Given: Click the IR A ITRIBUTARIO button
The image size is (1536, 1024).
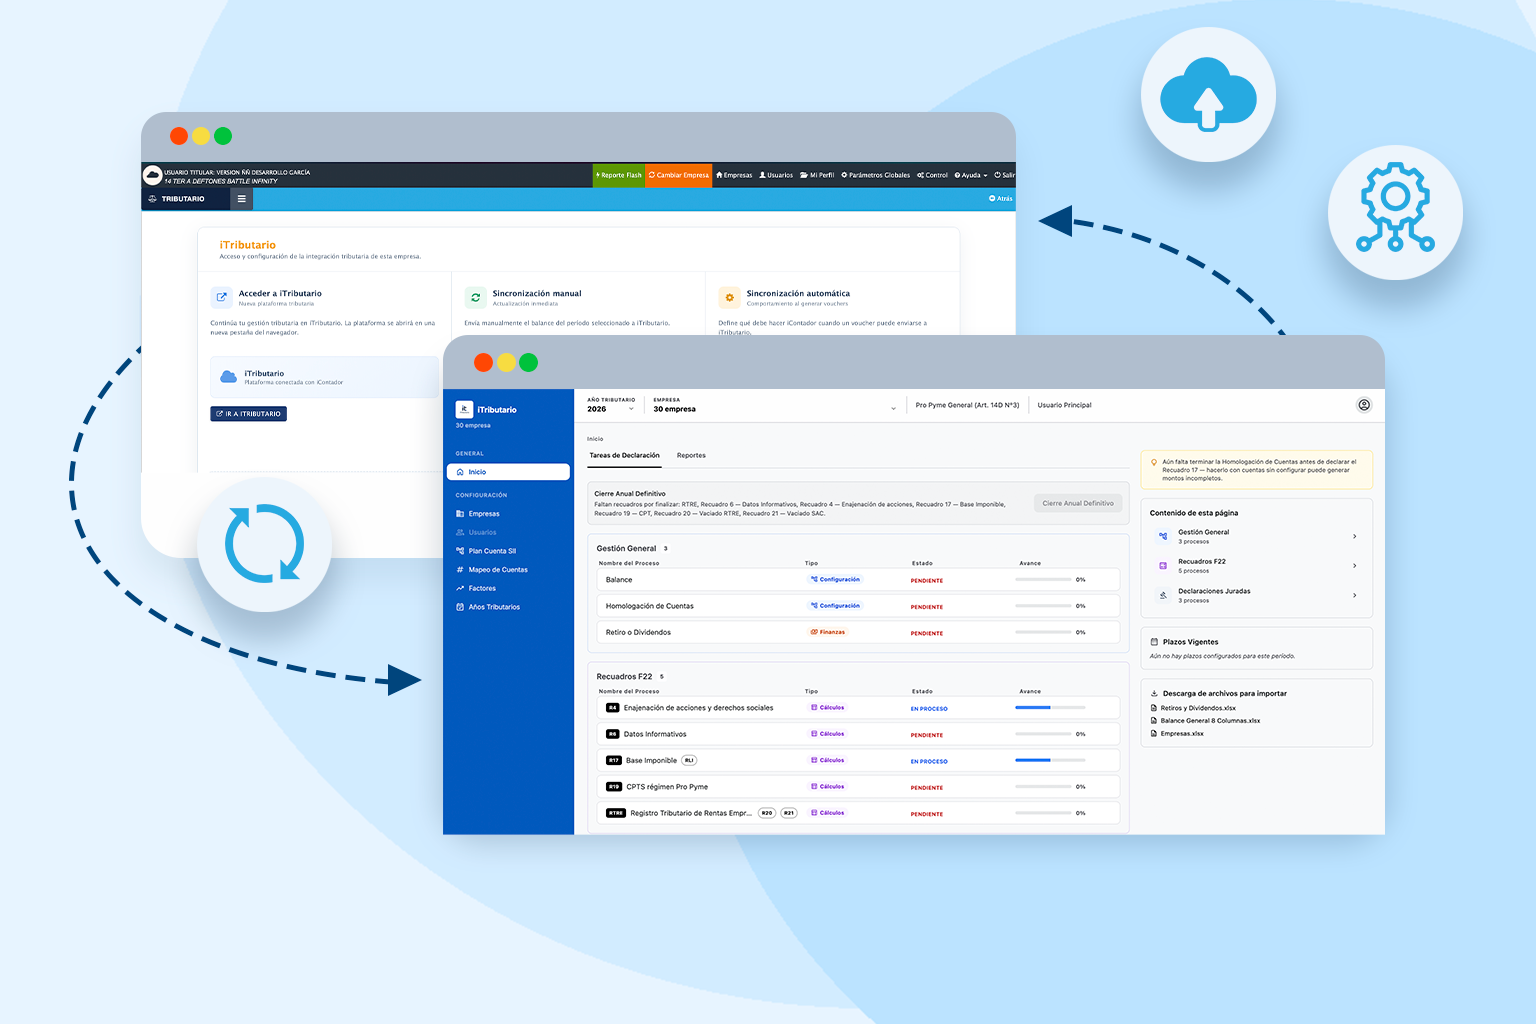Looking at the screenshot, I should pos(248,414).
